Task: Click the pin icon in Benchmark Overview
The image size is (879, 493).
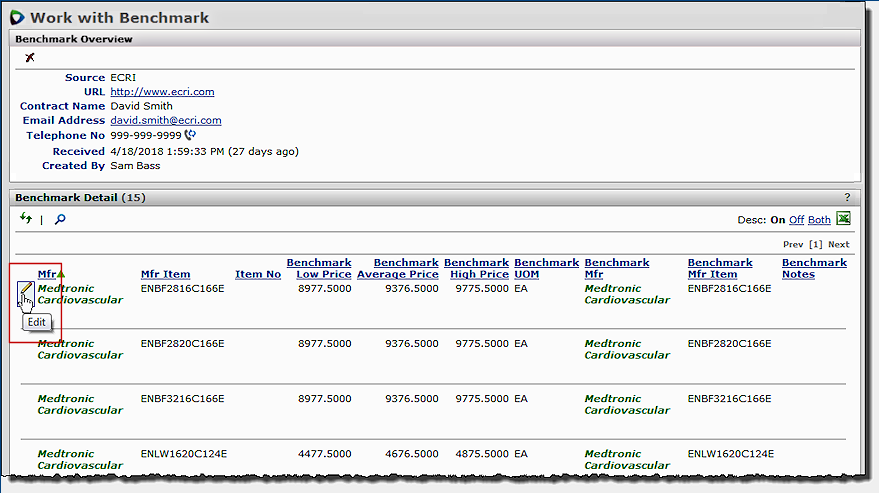Action: click(x=29, y=58)
